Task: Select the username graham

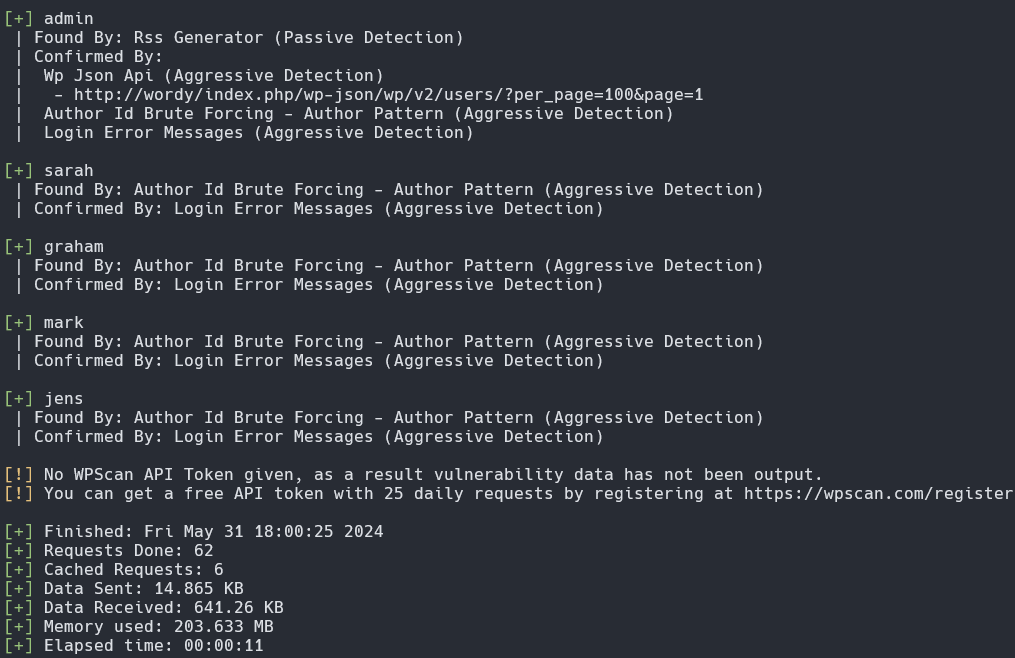Action: (74, 247)
